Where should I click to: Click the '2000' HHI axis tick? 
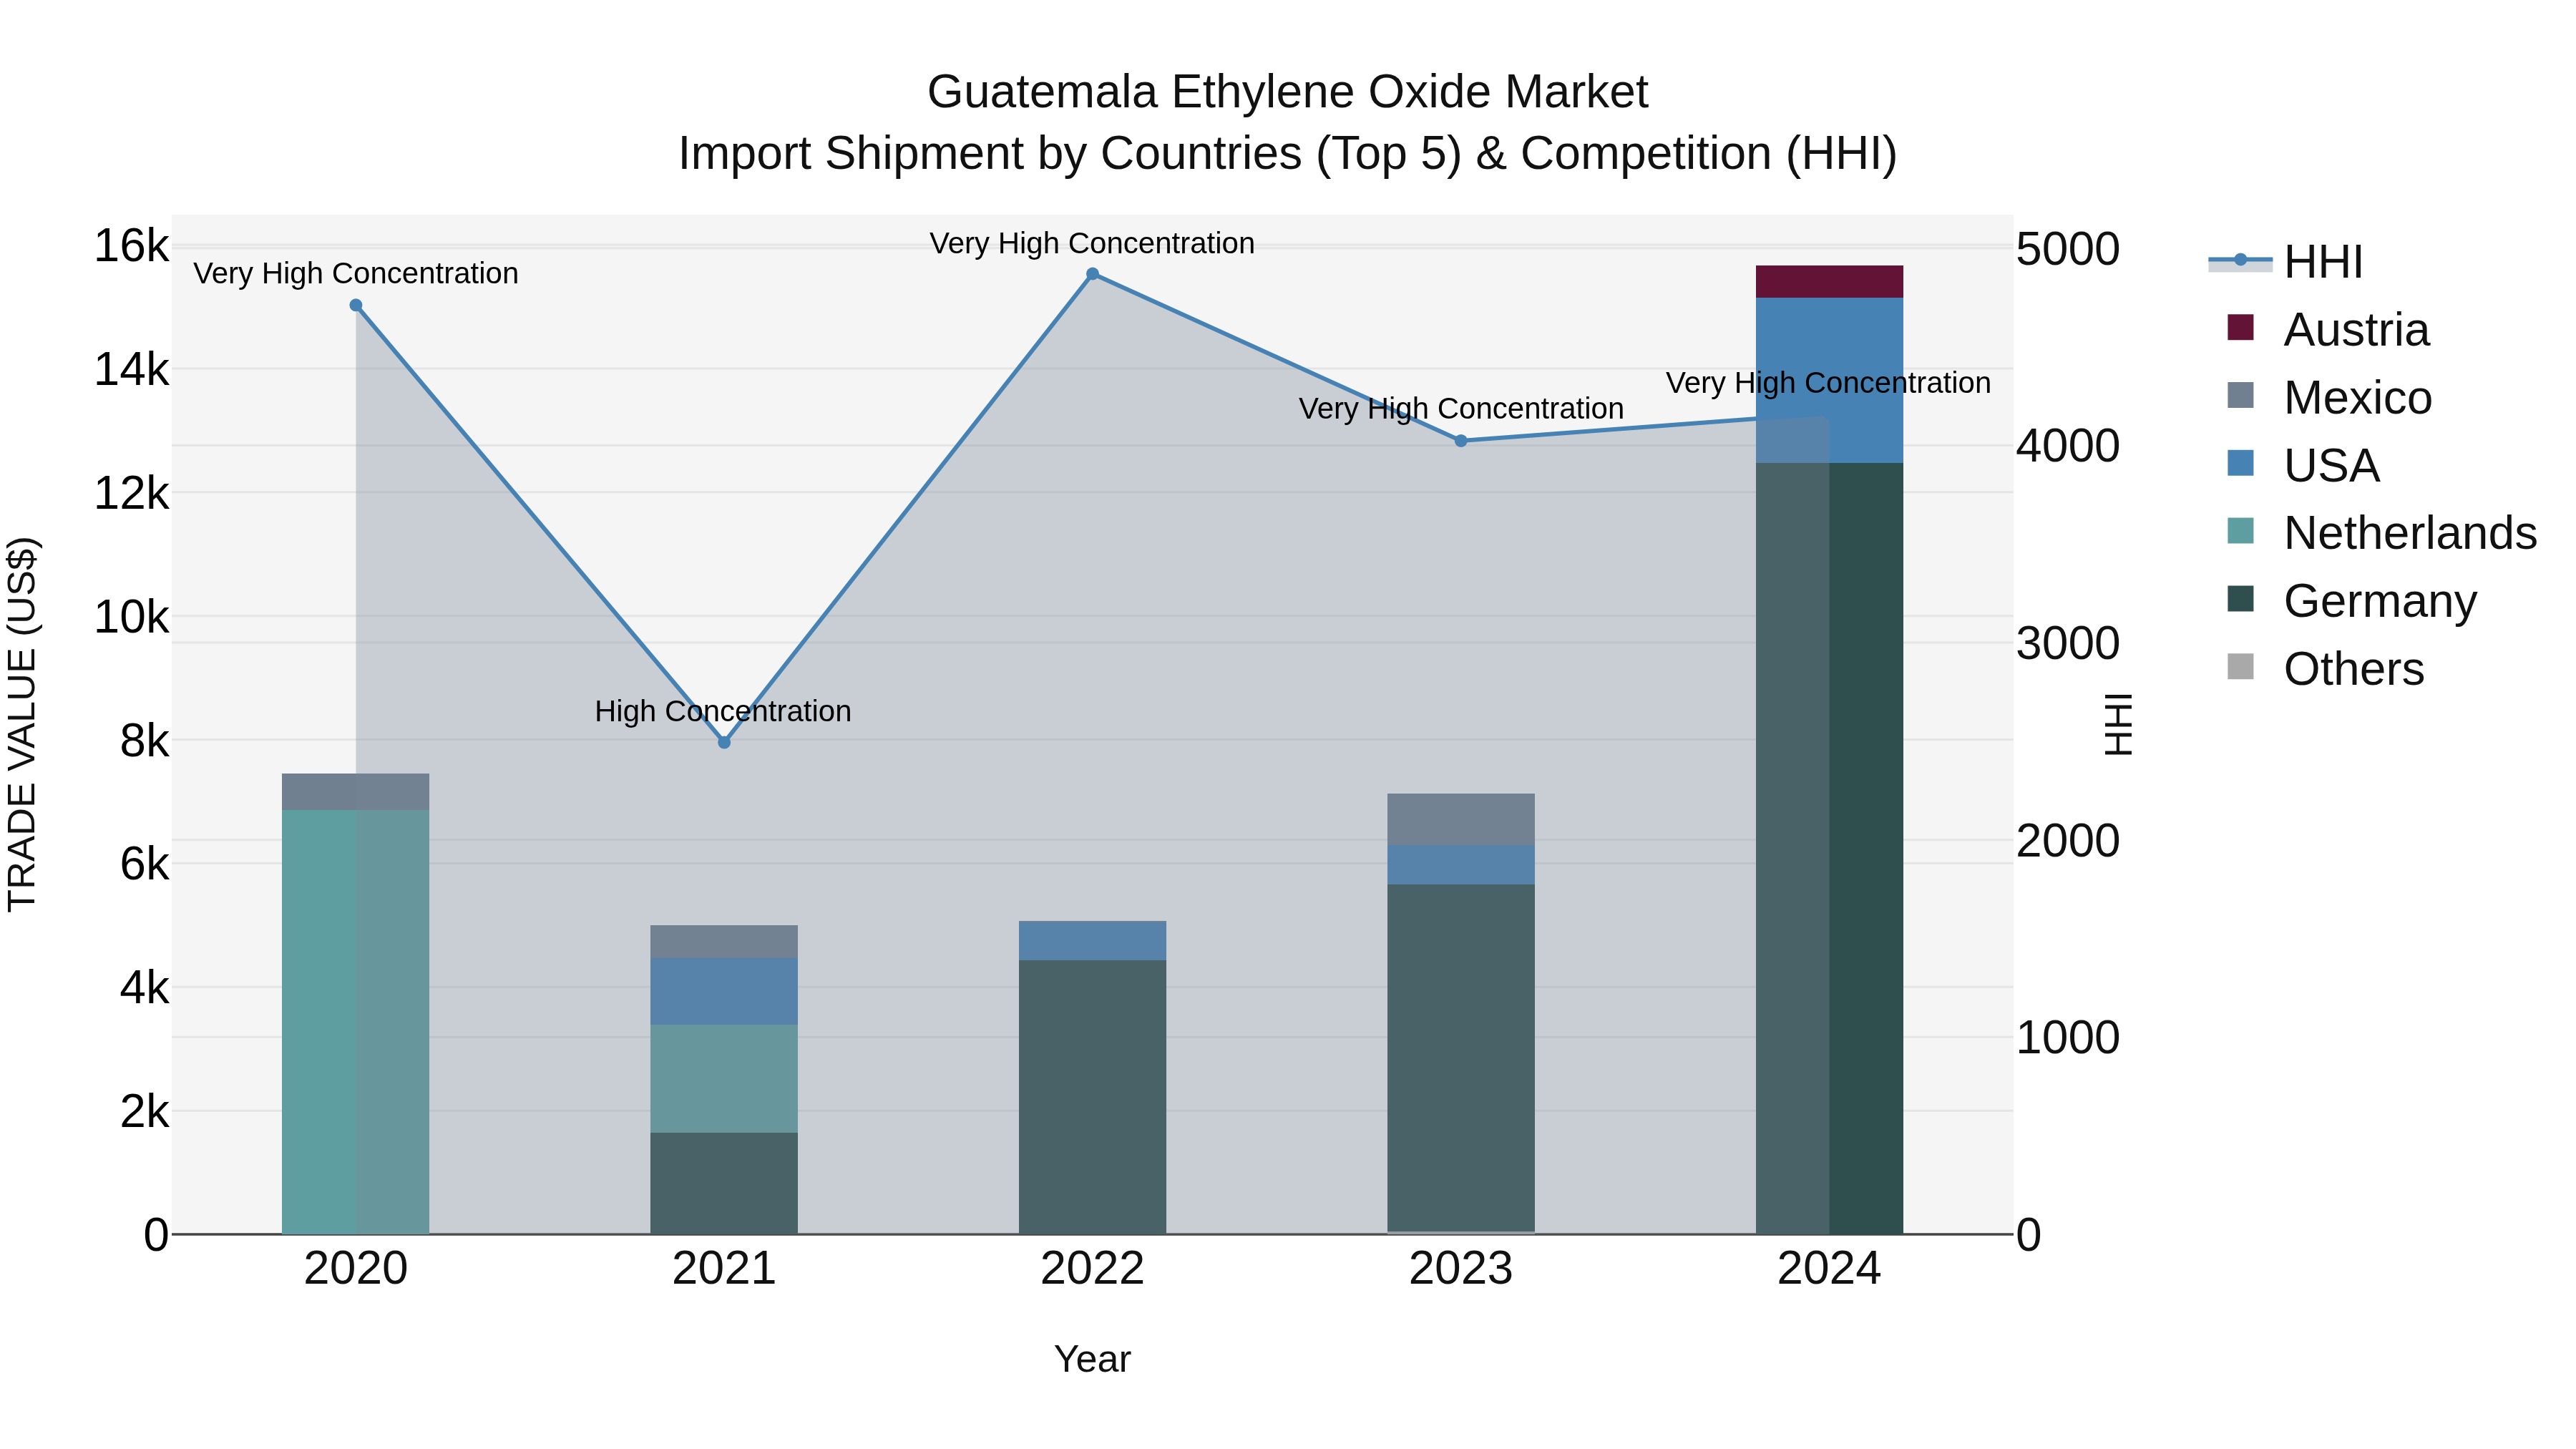click(x=2067, y=840)
